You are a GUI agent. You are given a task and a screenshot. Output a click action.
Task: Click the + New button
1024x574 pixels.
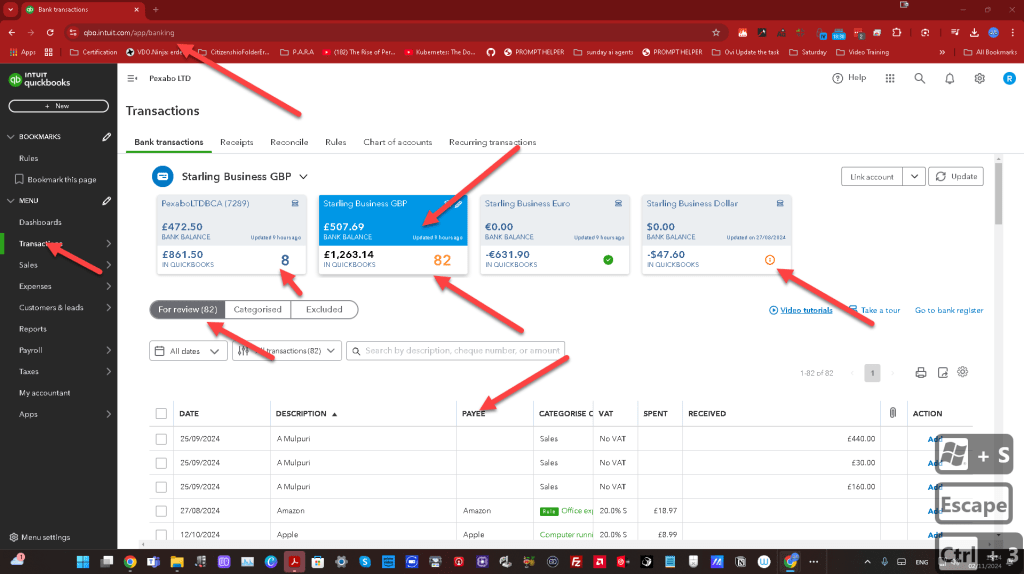click(59, 106)
